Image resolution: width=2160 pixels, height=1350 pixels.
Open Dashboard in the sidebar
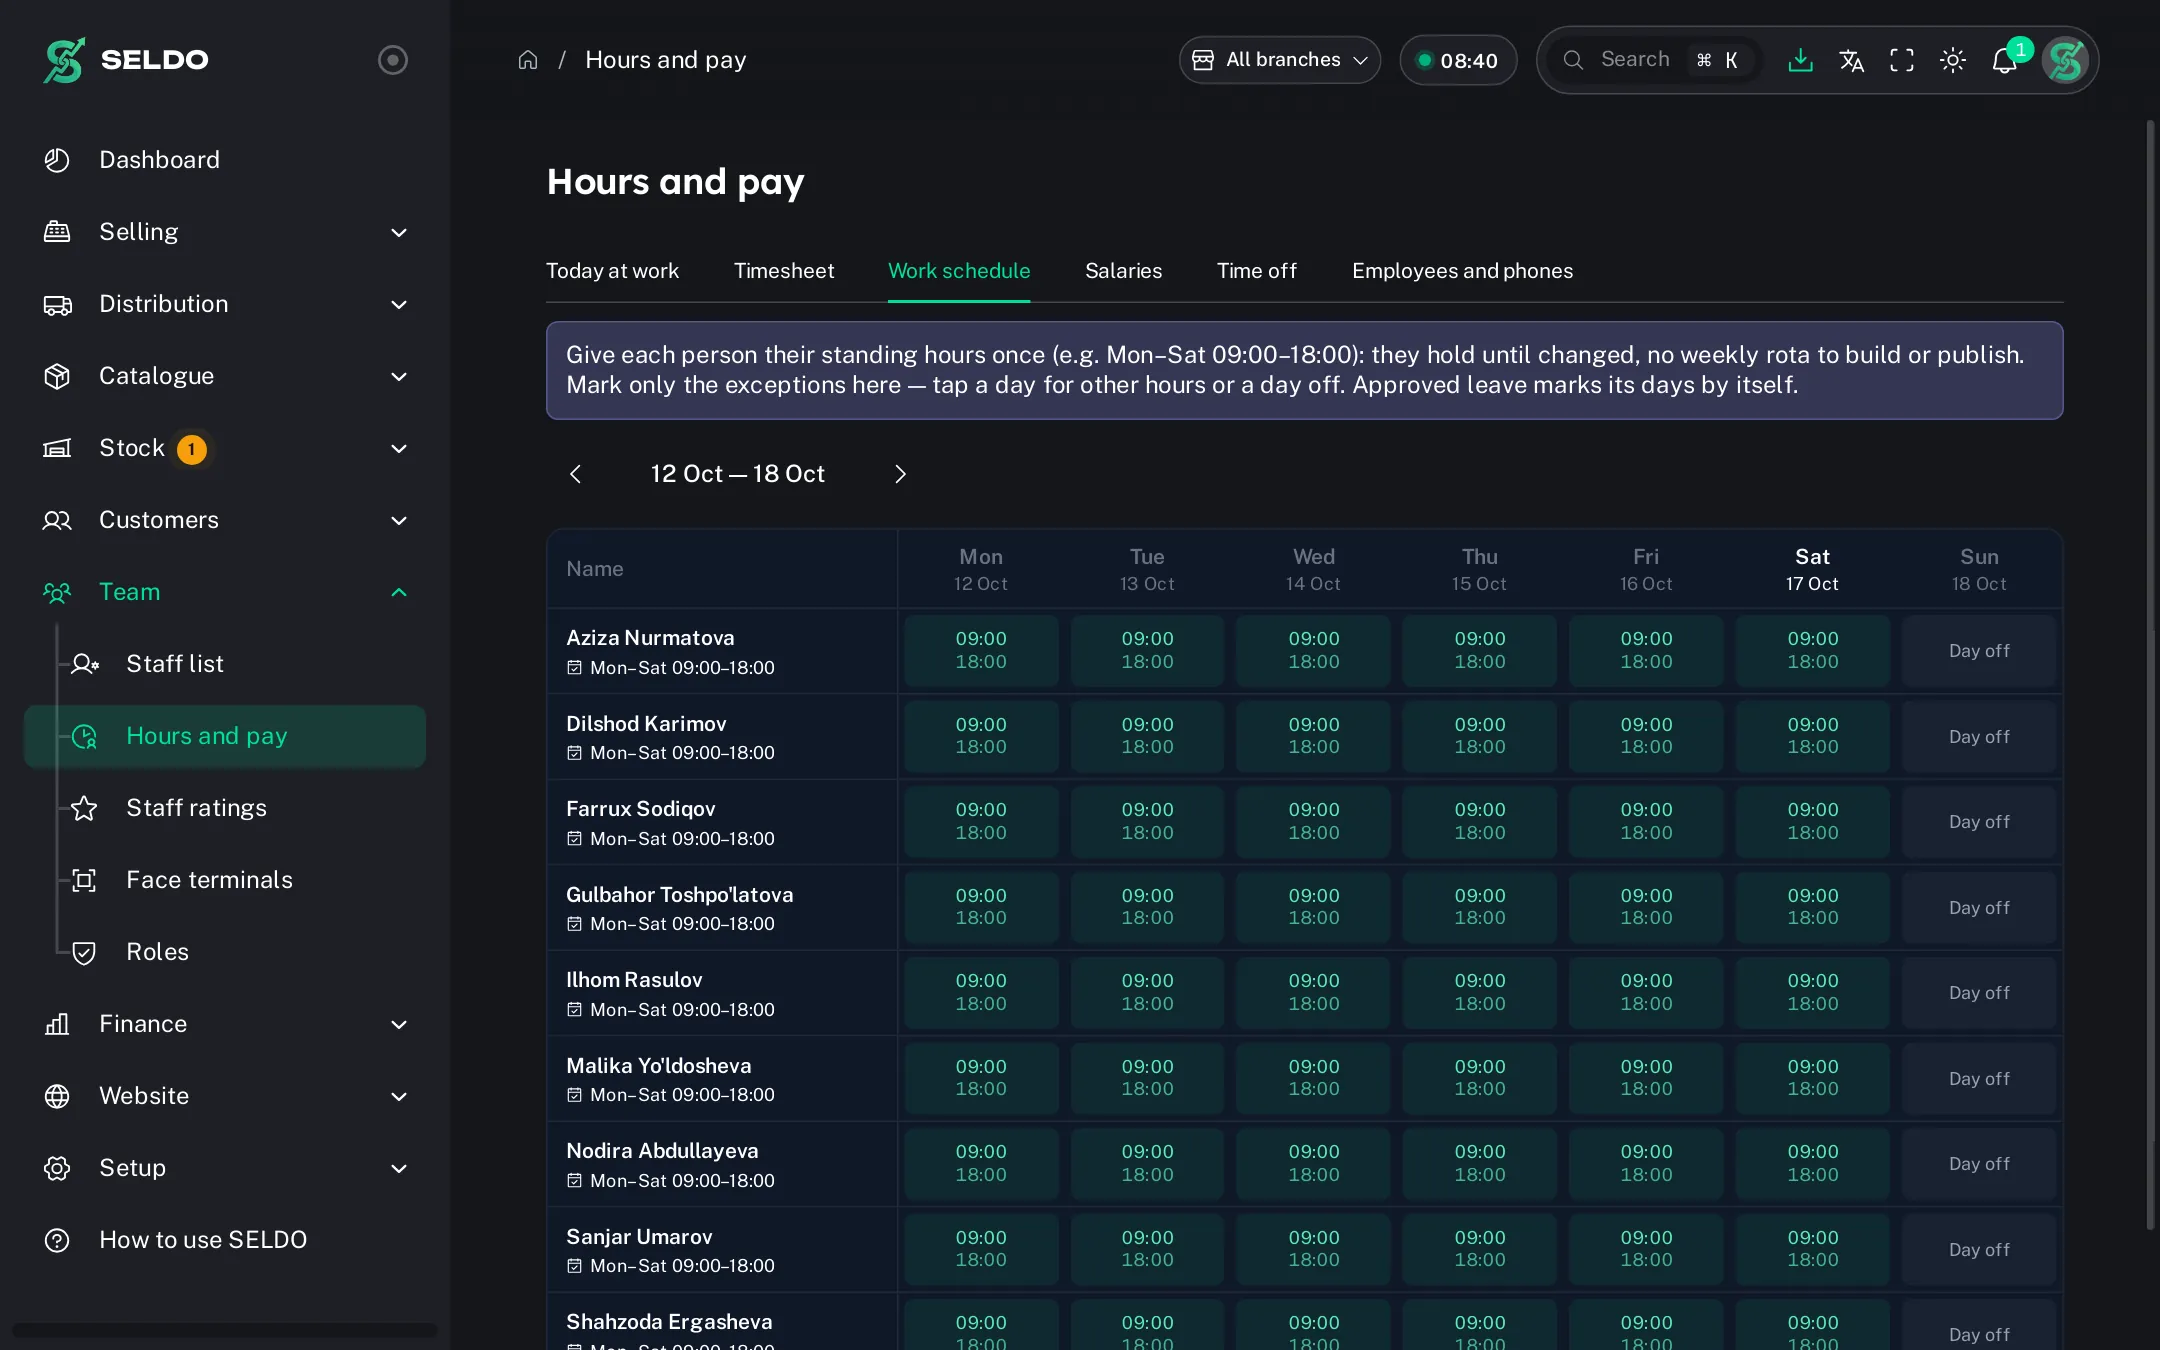click(x=225, y=160)
